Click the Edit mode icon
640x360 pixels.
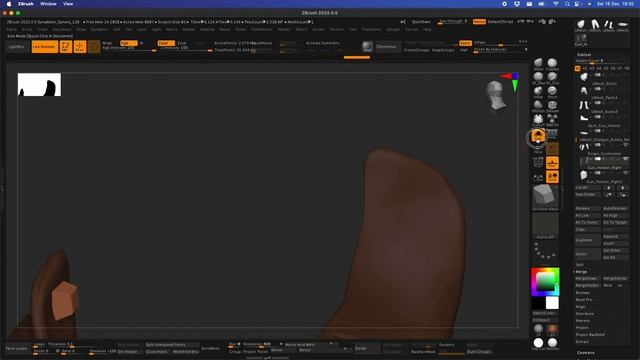(x=66, y=47)
